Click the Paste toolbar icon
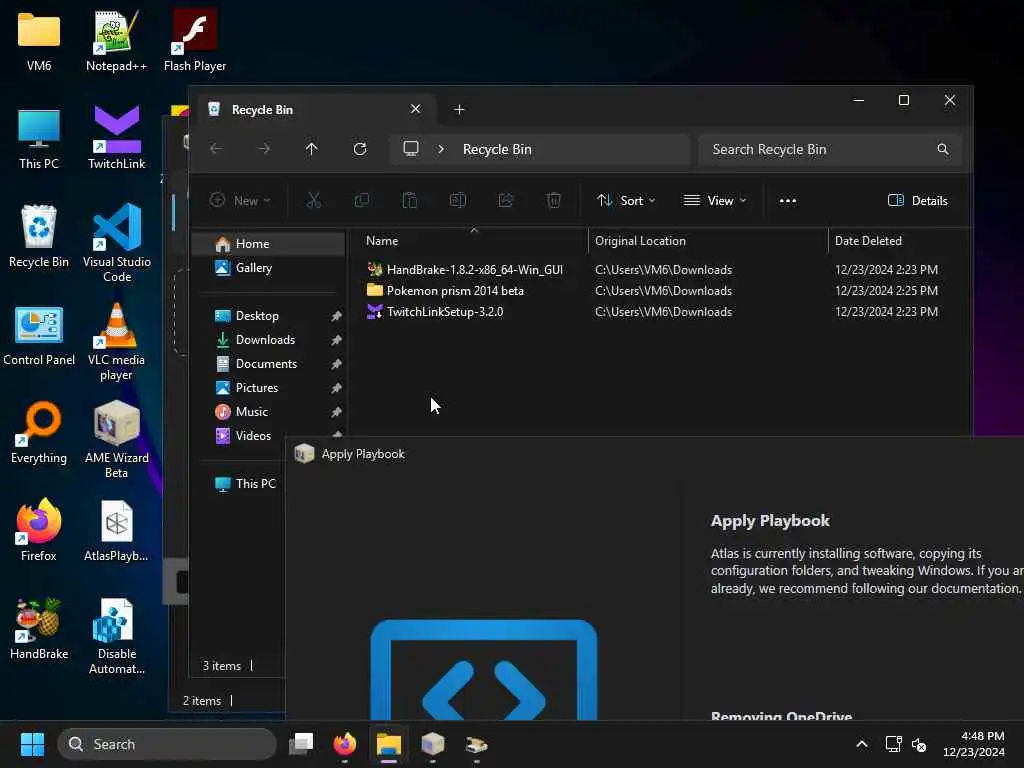The image size is (1024, 768). (x=409, y=200)
